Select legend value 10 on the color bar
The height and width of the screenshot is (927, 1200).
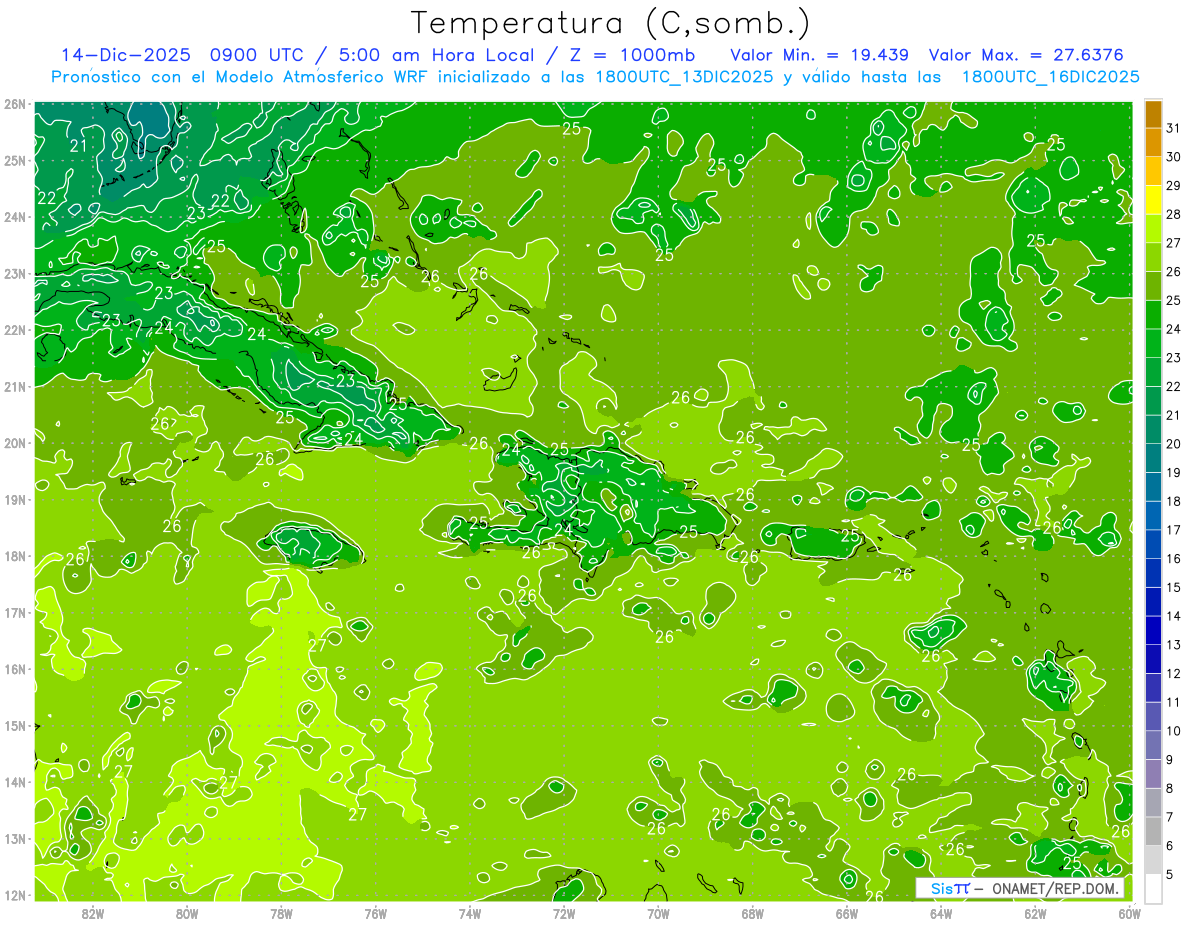1173,731
